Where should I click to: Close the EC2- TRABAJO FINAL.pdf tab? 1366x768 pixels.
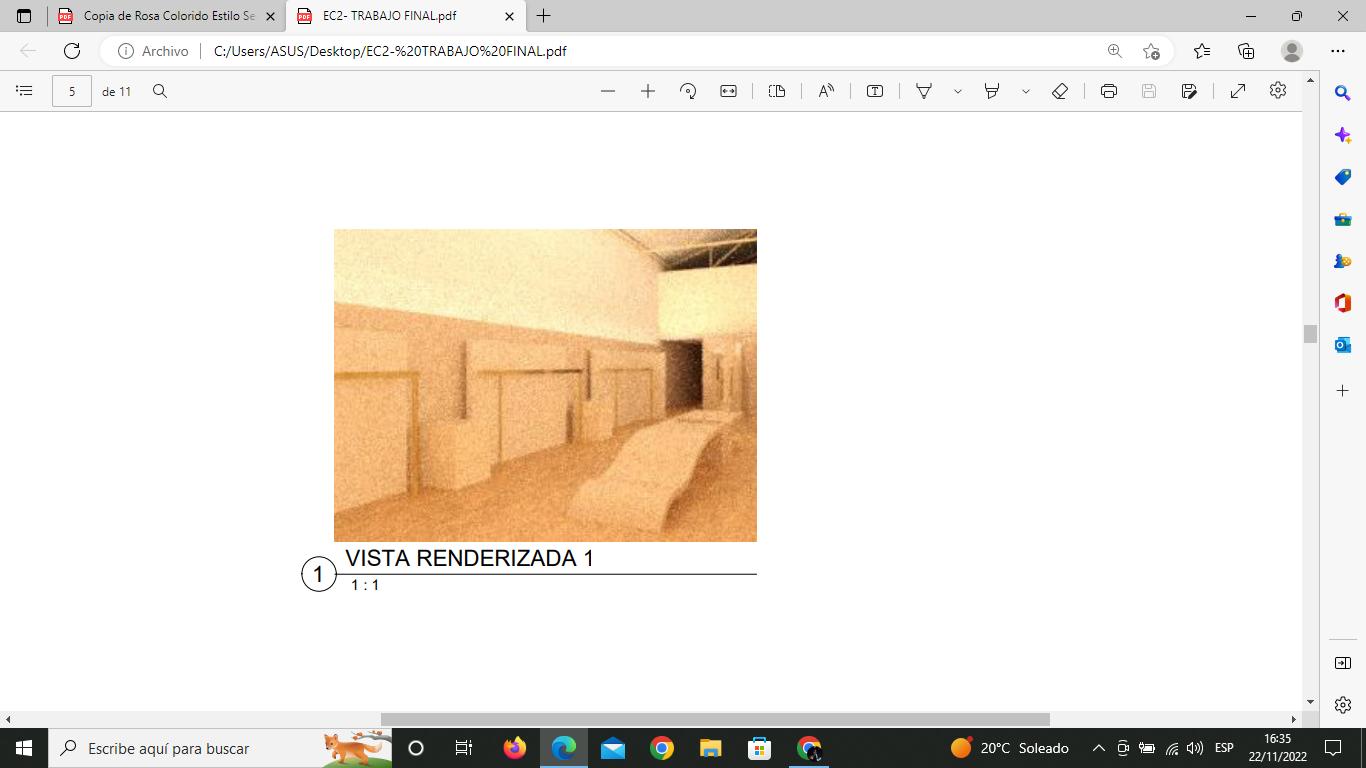tap(509, 16)
